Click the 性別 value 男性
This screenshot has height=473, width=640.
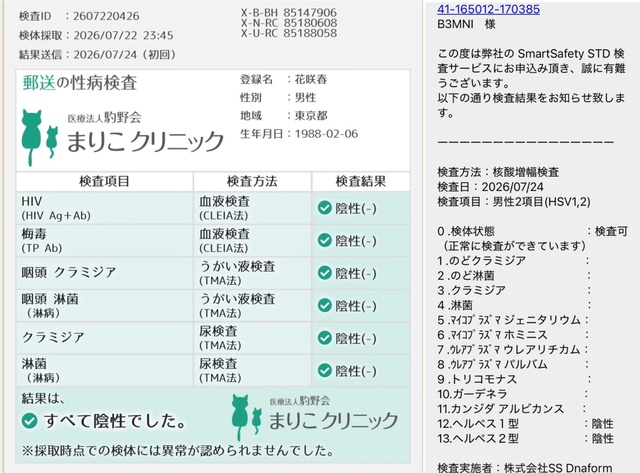click(x=305, y=98)
